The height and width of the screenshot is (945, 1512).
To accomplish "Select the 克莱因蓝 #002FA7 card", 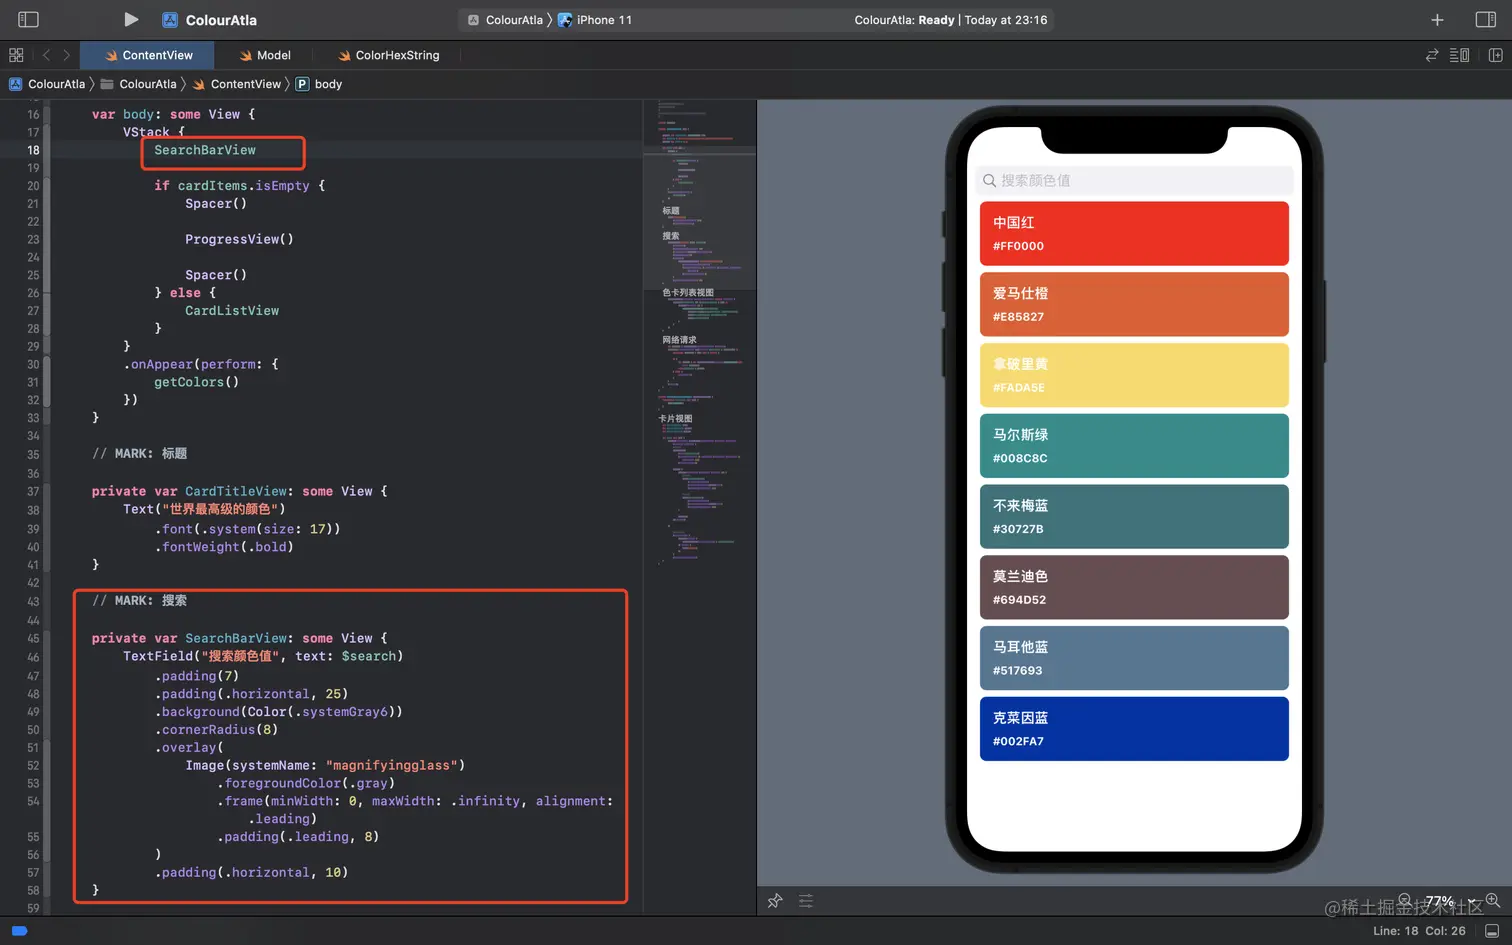I will click(x=1134, y=729).
